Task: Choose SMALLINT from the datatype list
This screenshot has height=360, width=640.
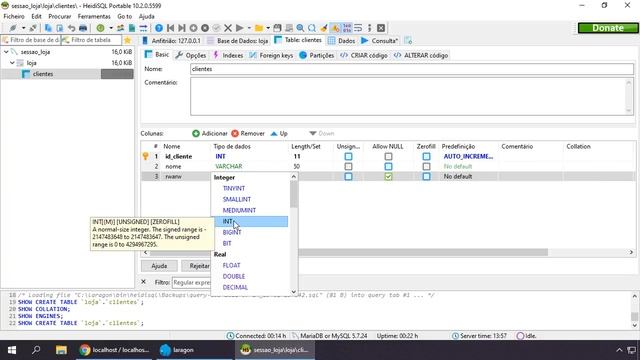Action: (237, 200)
